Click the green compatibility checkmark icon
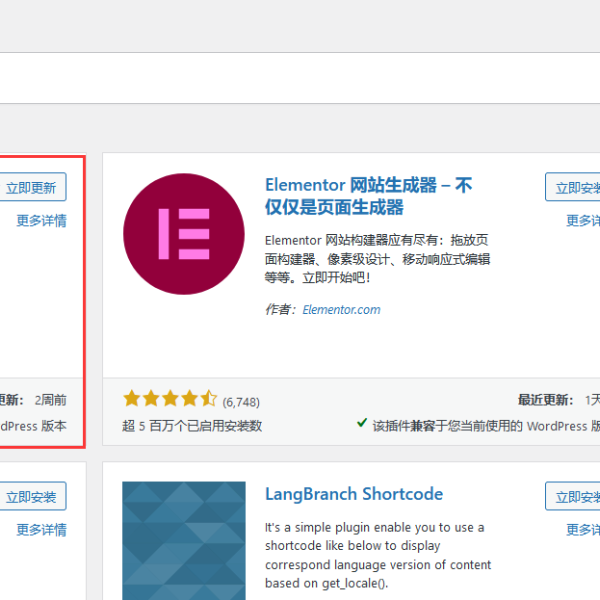The image size is (600, 600). (362, 423)
